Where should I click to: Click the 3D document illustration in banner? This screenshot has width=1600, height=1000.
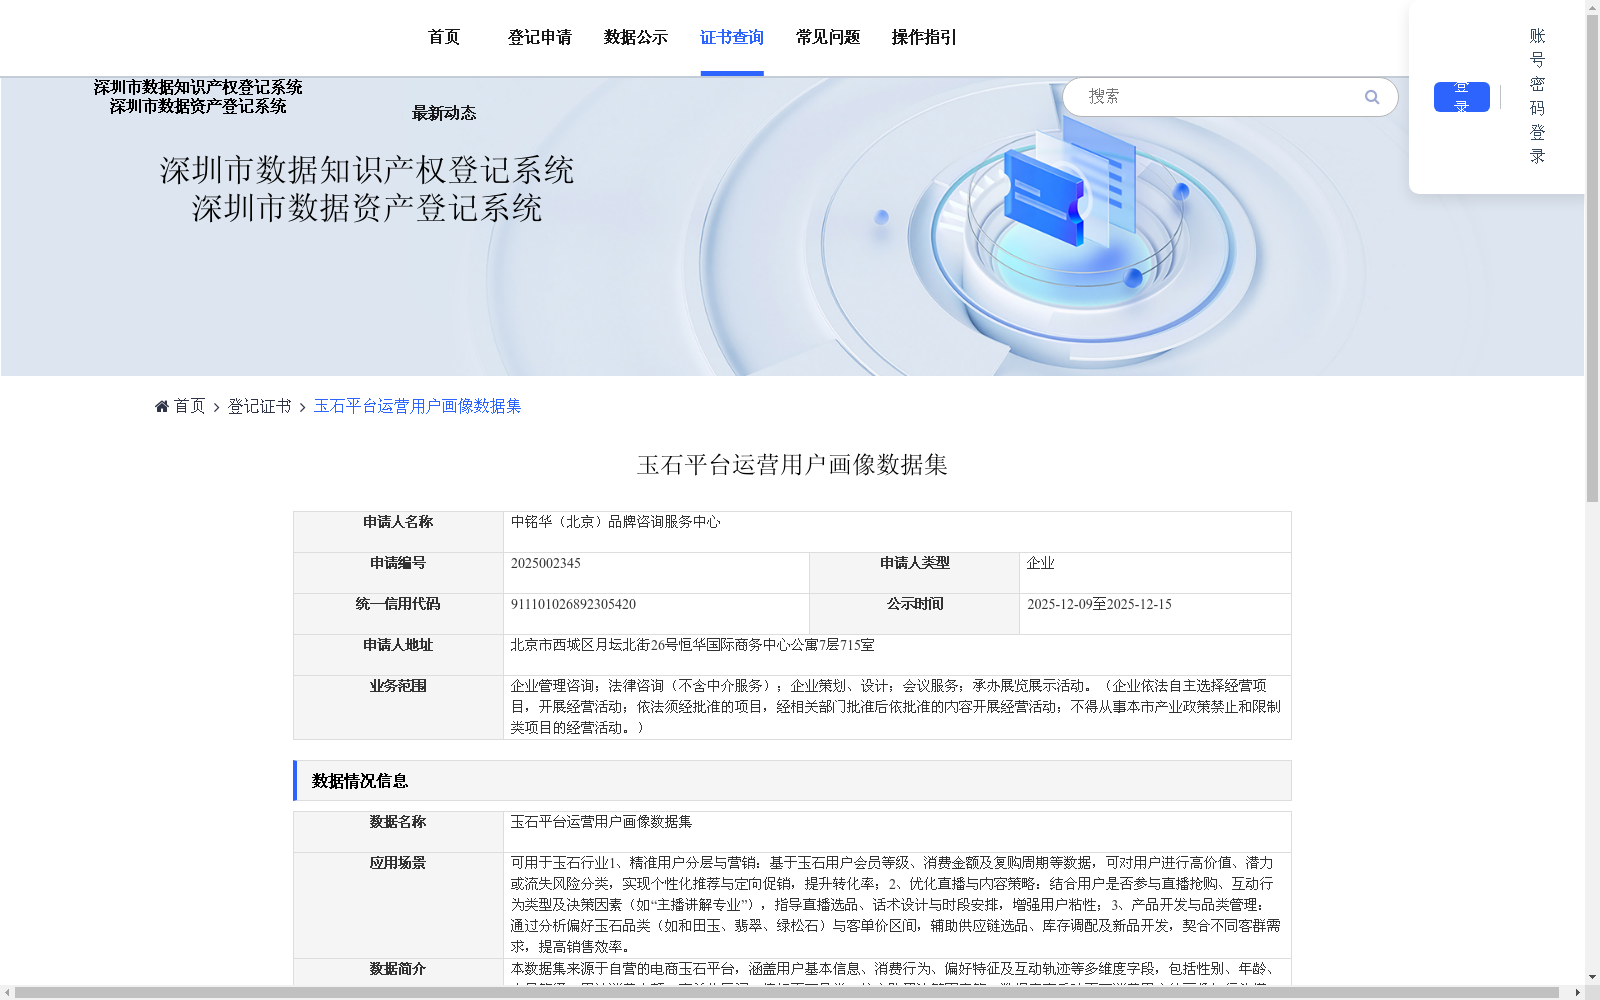(1068, 190)
